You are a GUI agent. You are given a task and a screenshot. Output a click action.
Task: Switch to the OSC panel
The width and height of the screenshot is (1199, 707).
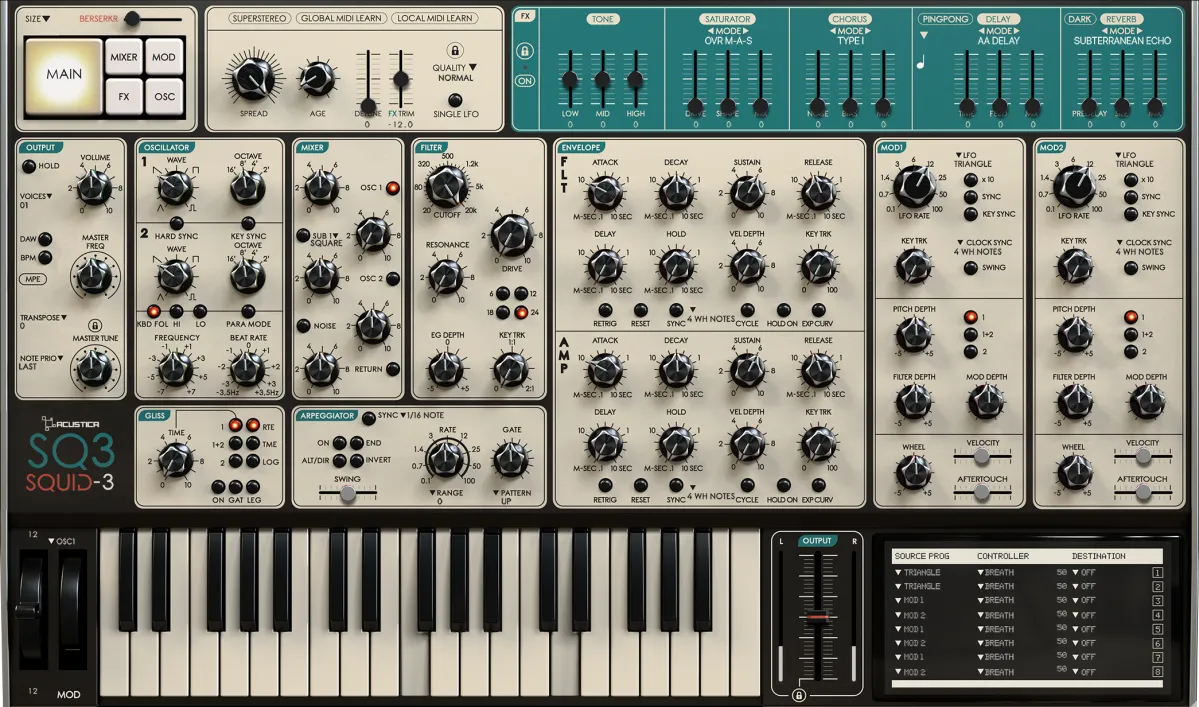click(x=162, y=97)
